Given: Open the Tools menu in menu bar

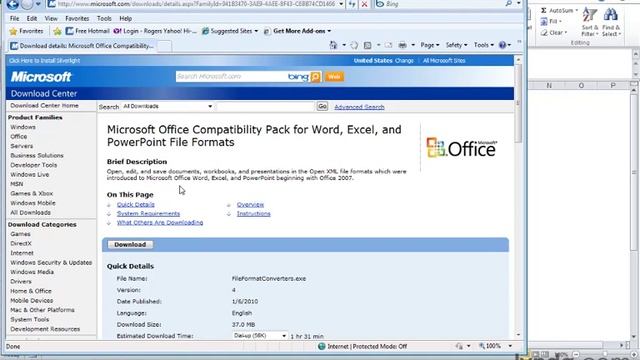Looking at the screenshot, I should 104,18.
